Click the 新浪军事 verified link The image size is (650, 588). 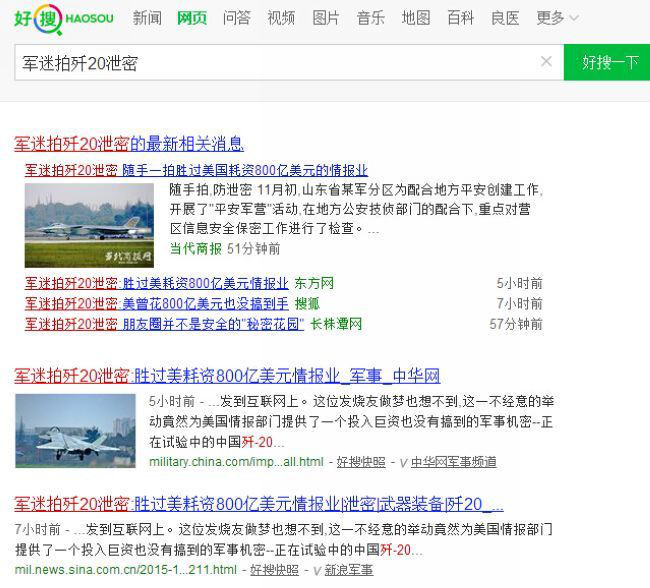point(348,569)
